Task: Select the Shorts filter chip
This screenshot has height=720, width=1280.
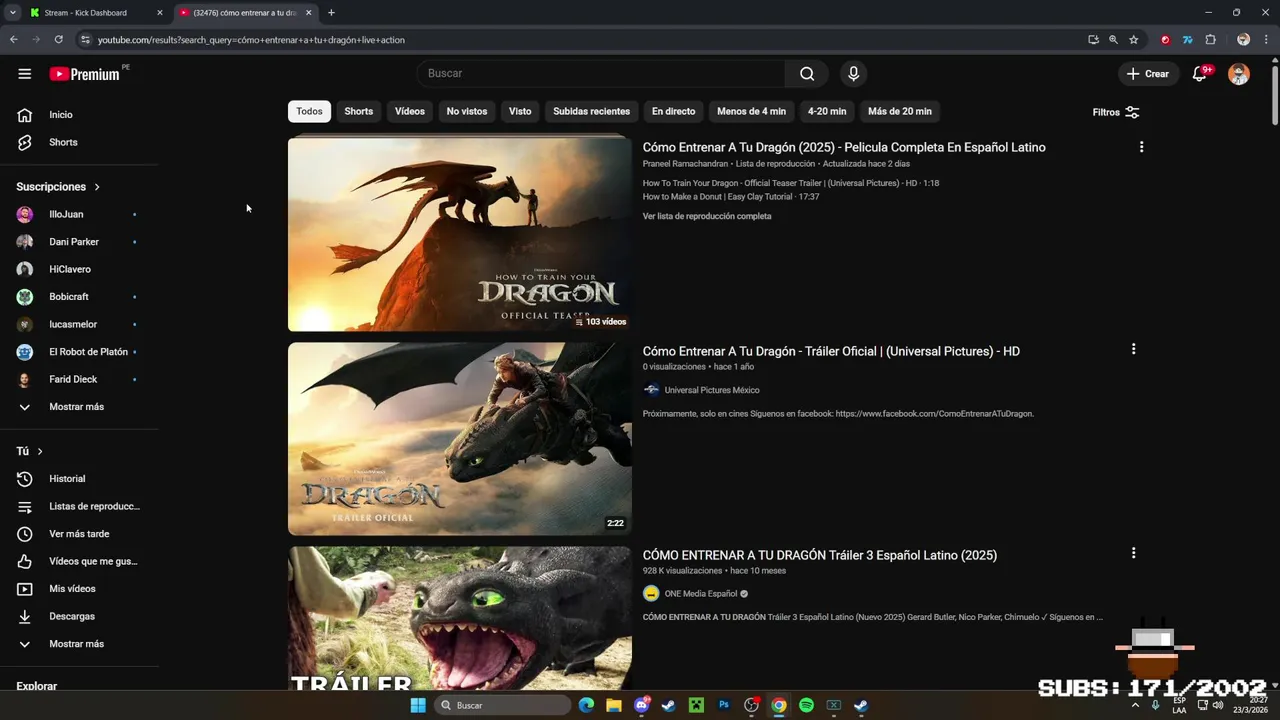Action: (358, 111)
